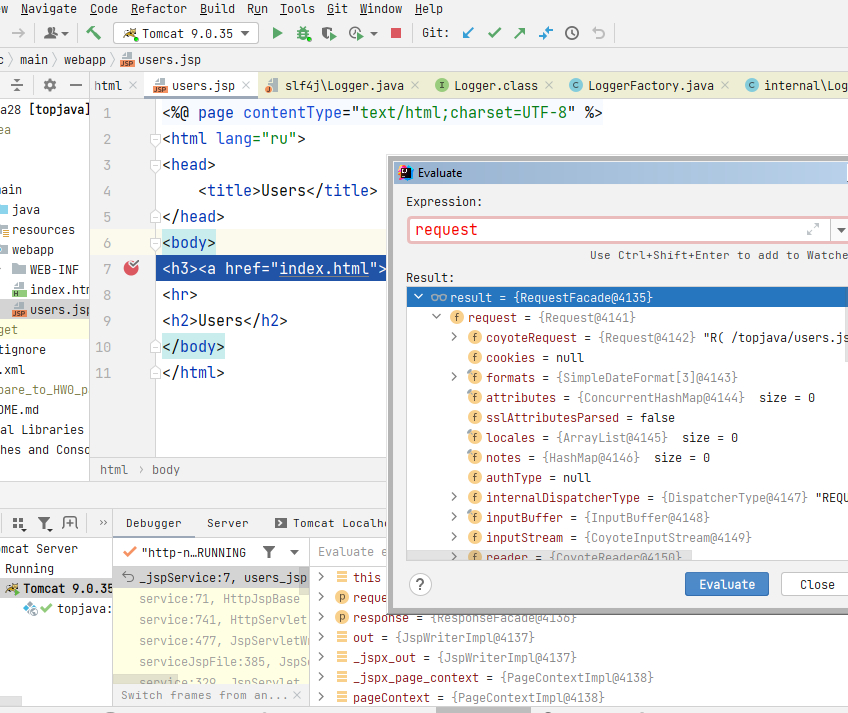This screenshot has height=713, width=848.
Task: Expand the pageContext variable
Action: click(321, 697)
